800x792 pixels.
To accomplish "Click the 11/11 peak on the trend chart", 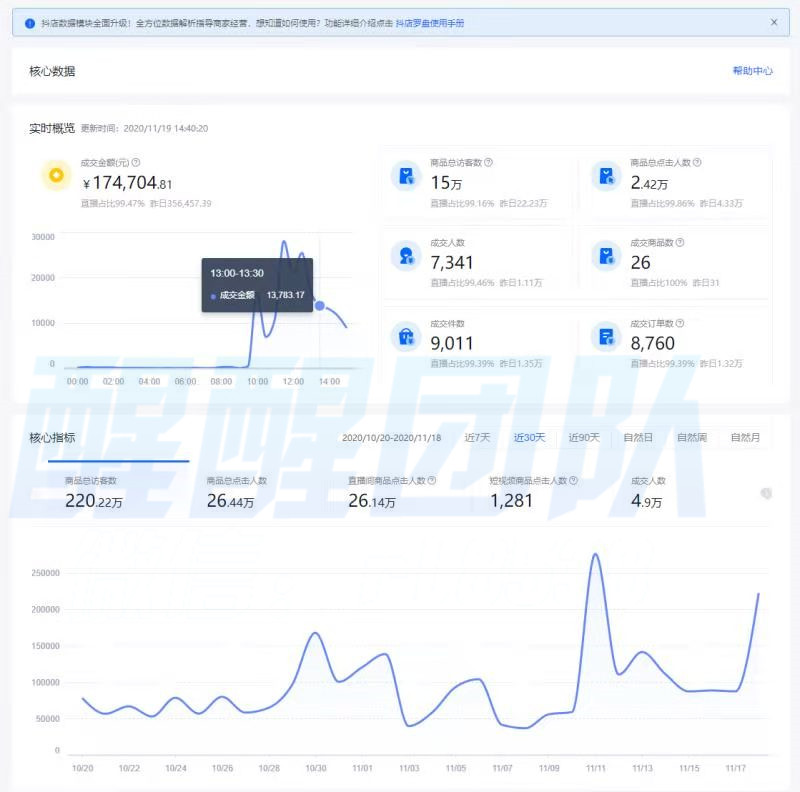I will (x=596, y=555).
